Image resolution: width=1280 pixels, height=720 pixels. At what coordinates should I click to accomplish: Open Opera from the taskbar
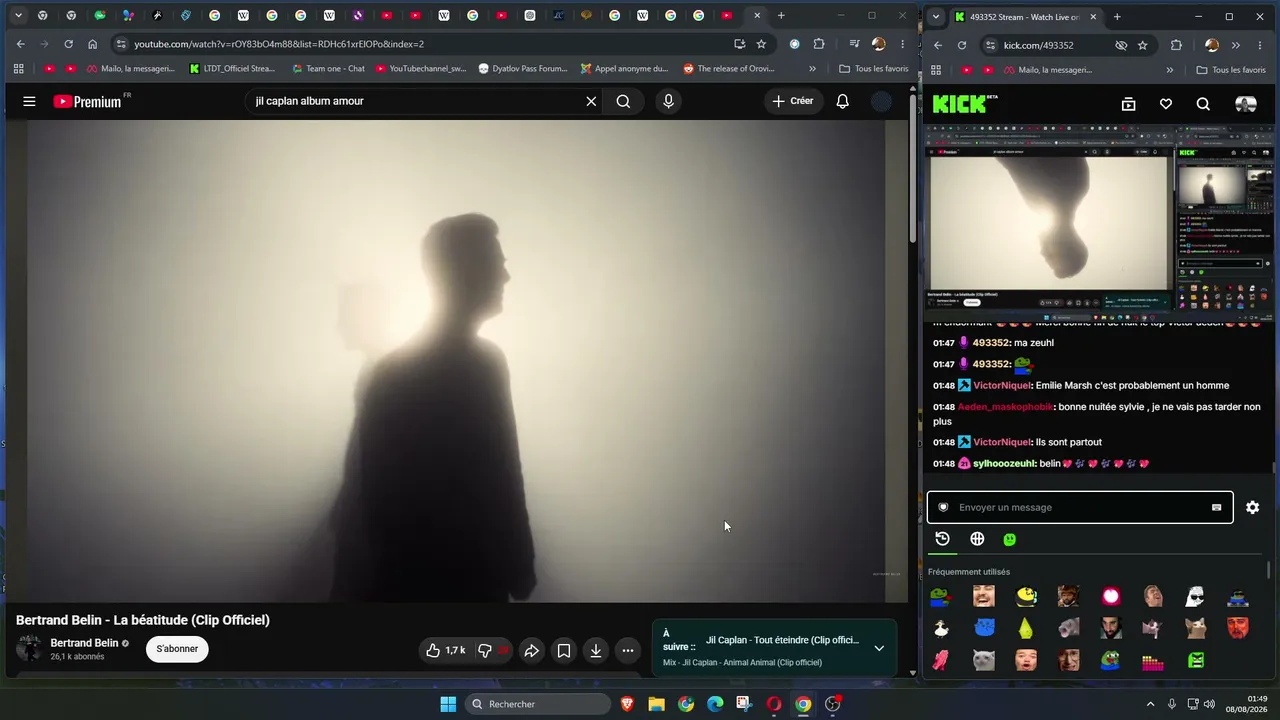click(x=773, y=704)
